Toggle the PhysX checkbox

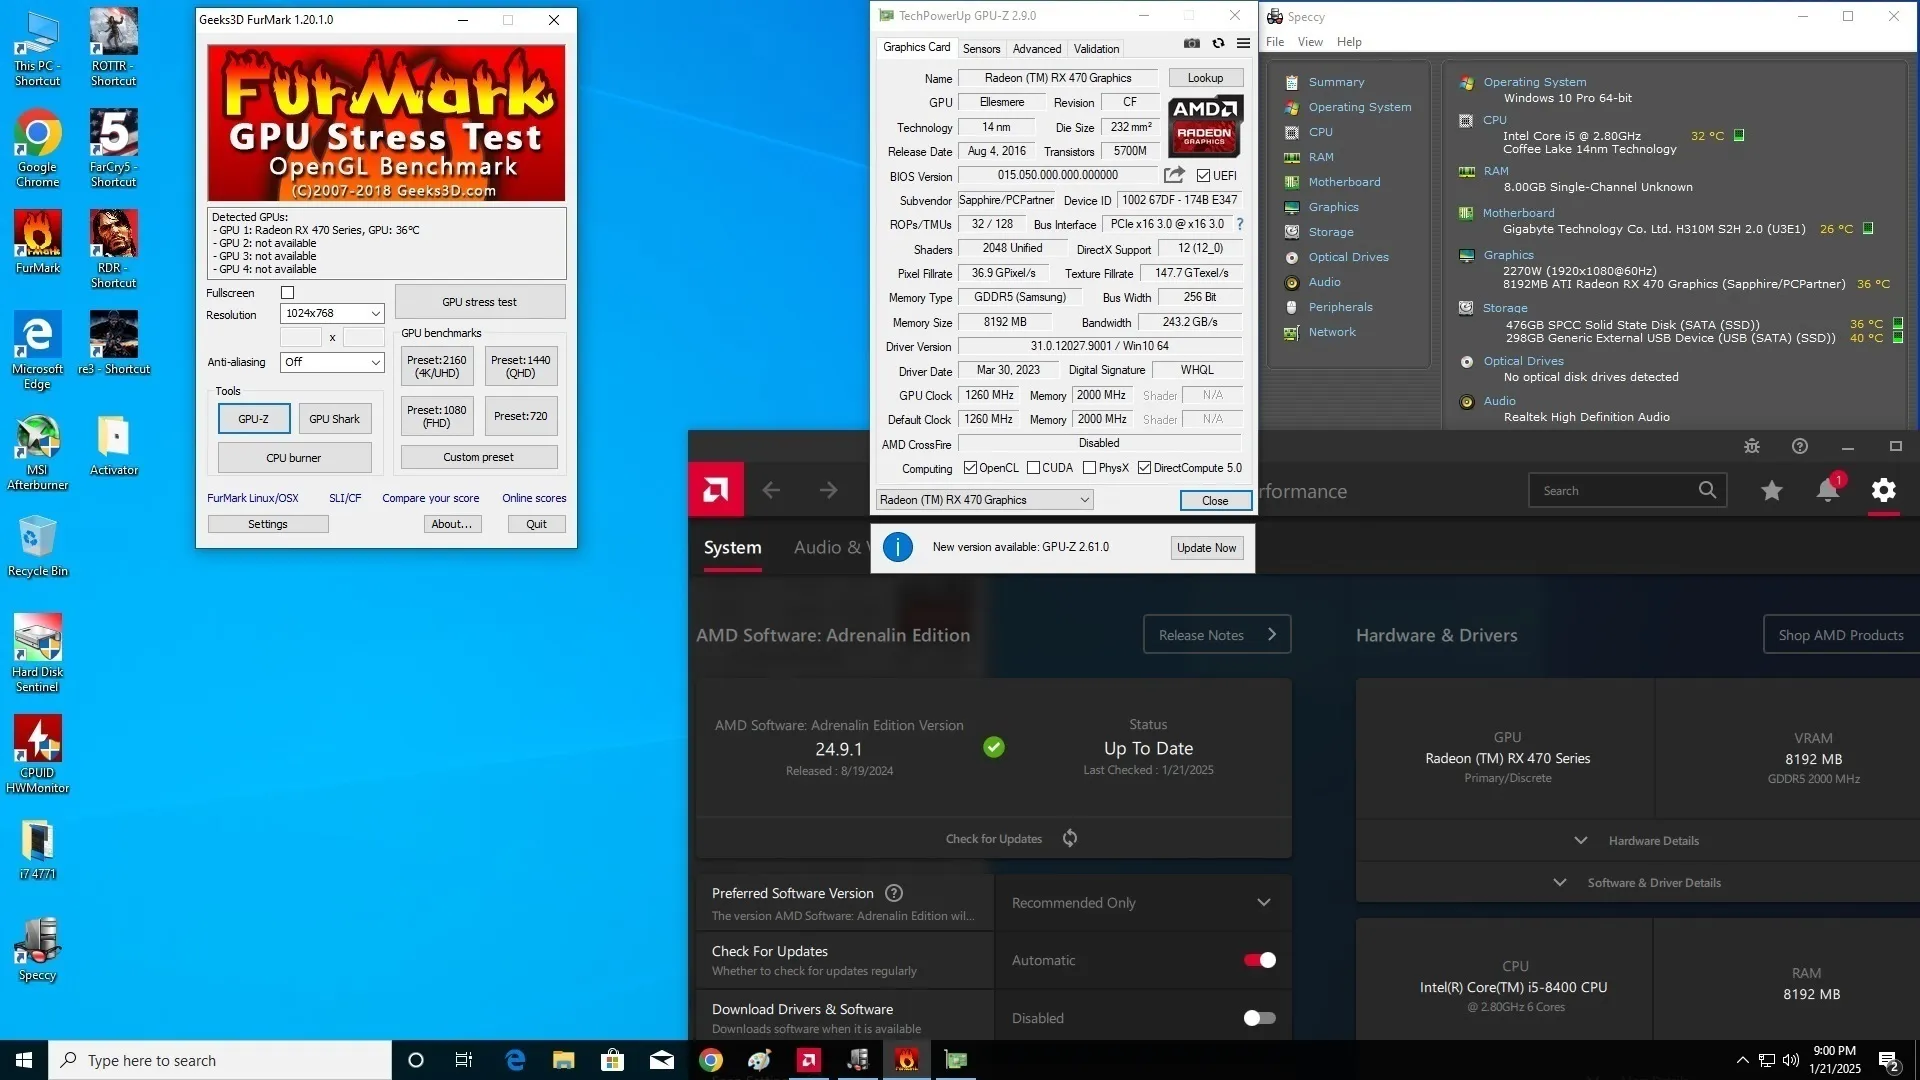tap(1089, 468)
